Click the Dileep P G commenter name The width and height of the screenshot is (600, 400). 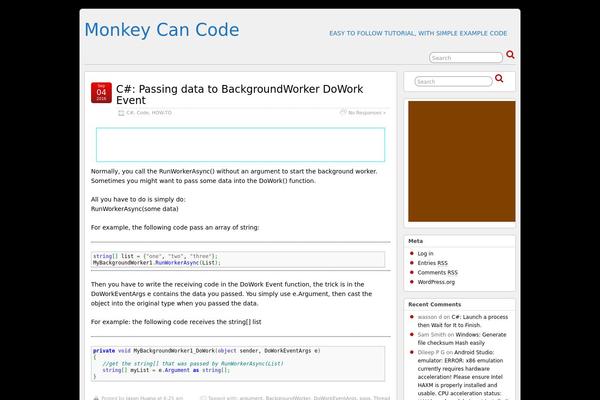[431, 352]
